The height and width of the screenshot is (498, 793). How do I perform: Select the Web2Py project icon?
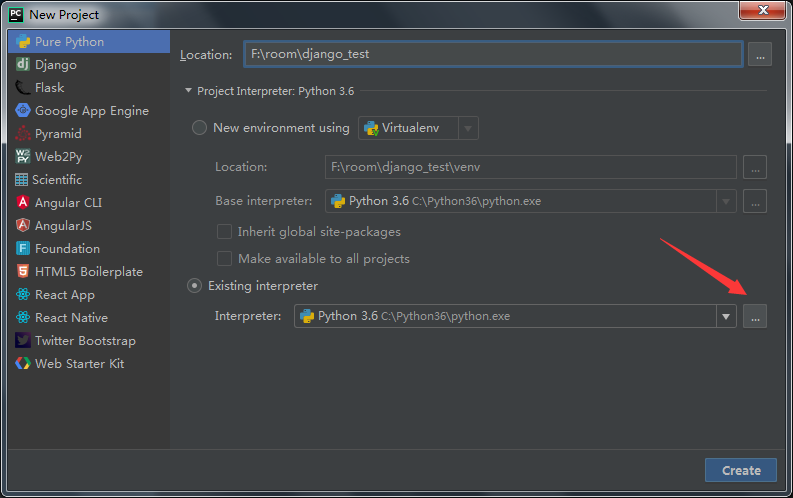coord(23,156)
